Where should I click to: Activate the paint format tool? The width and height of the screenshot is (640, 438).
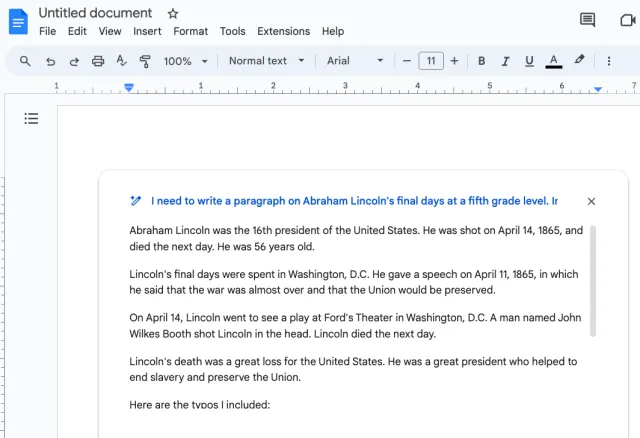(145, 61)
